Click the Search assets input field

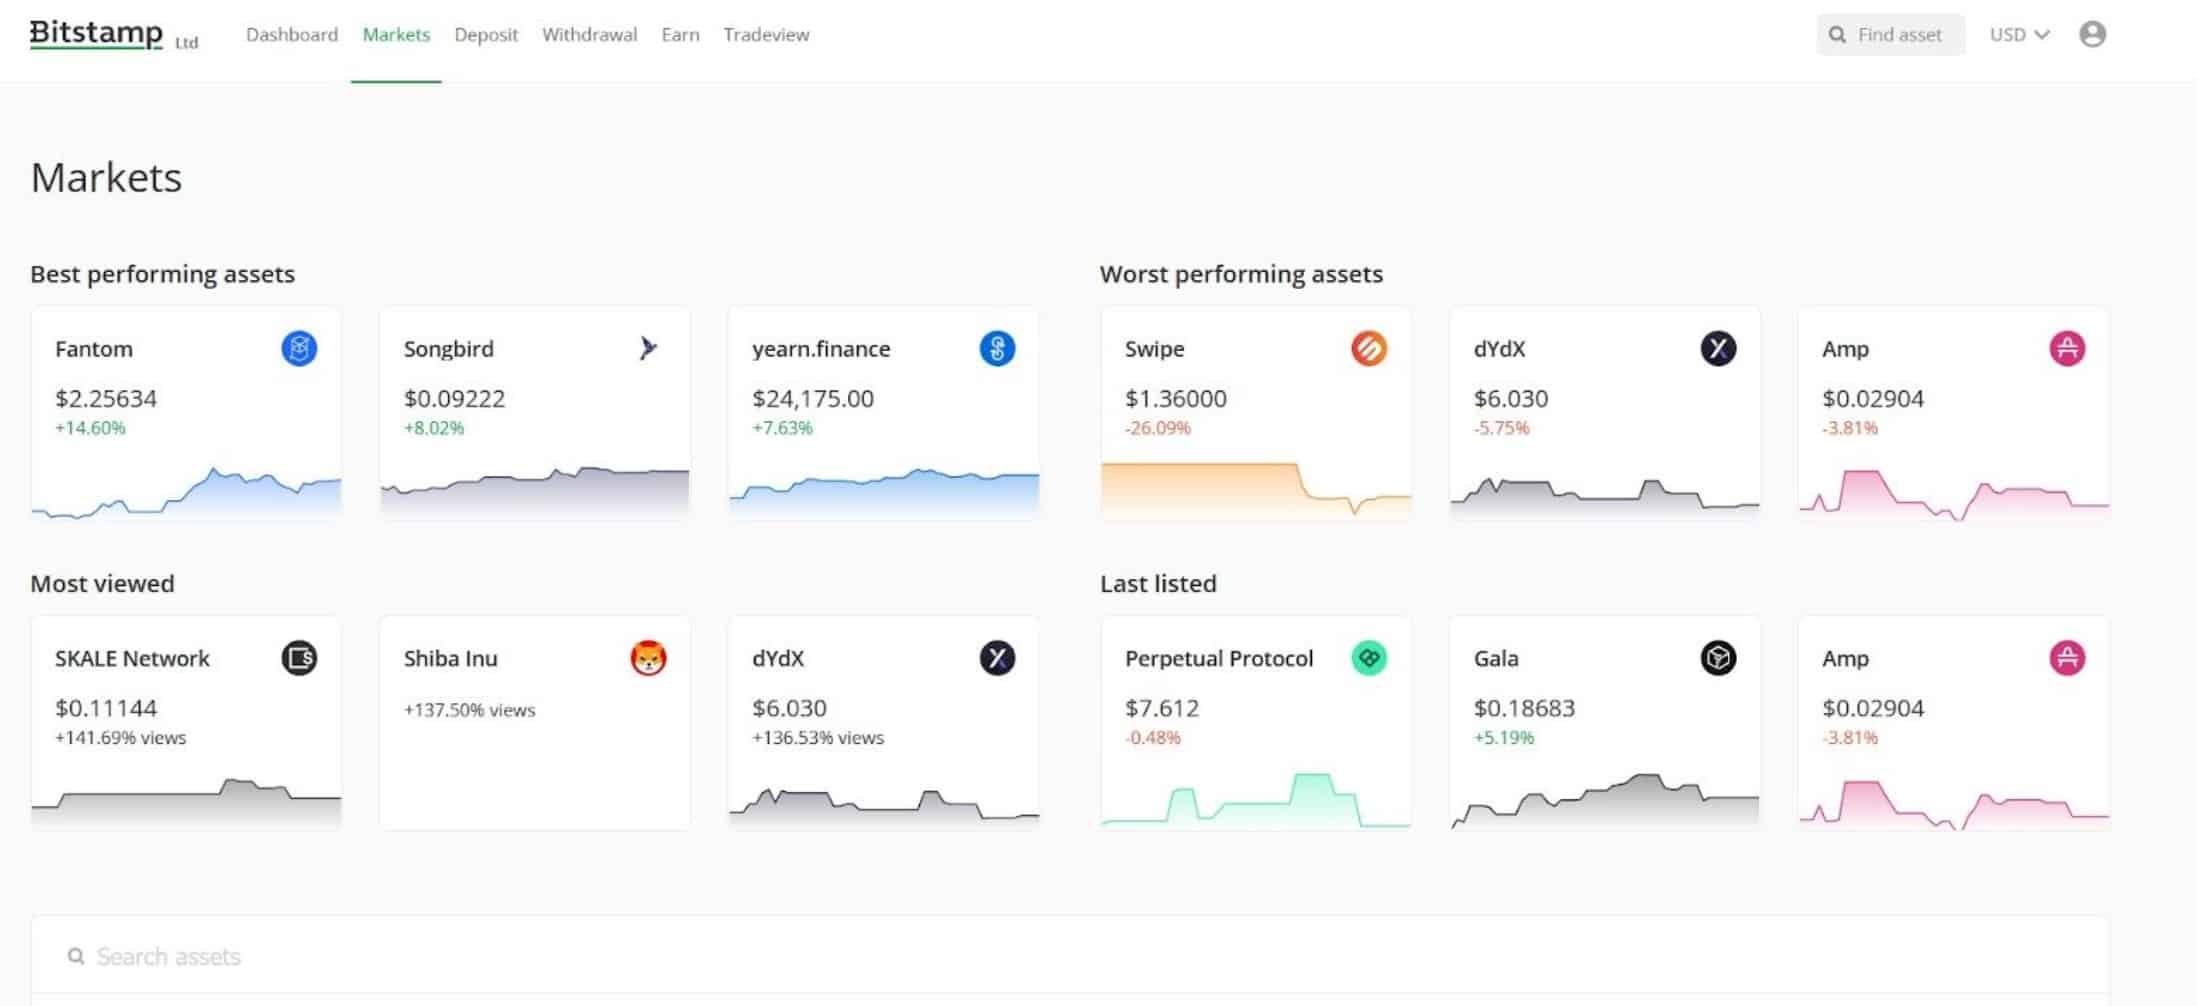point(1070,957)
